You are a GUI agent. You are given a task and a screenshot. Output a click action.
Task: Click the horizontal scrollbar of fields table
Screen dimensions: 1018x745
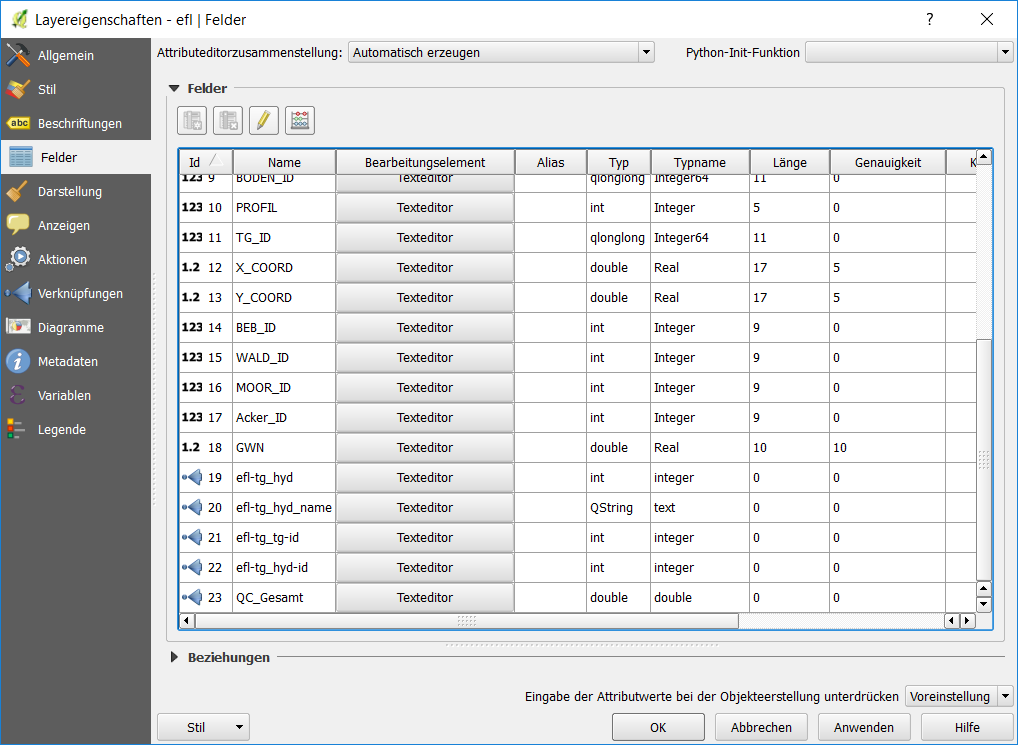coord(466,621)
